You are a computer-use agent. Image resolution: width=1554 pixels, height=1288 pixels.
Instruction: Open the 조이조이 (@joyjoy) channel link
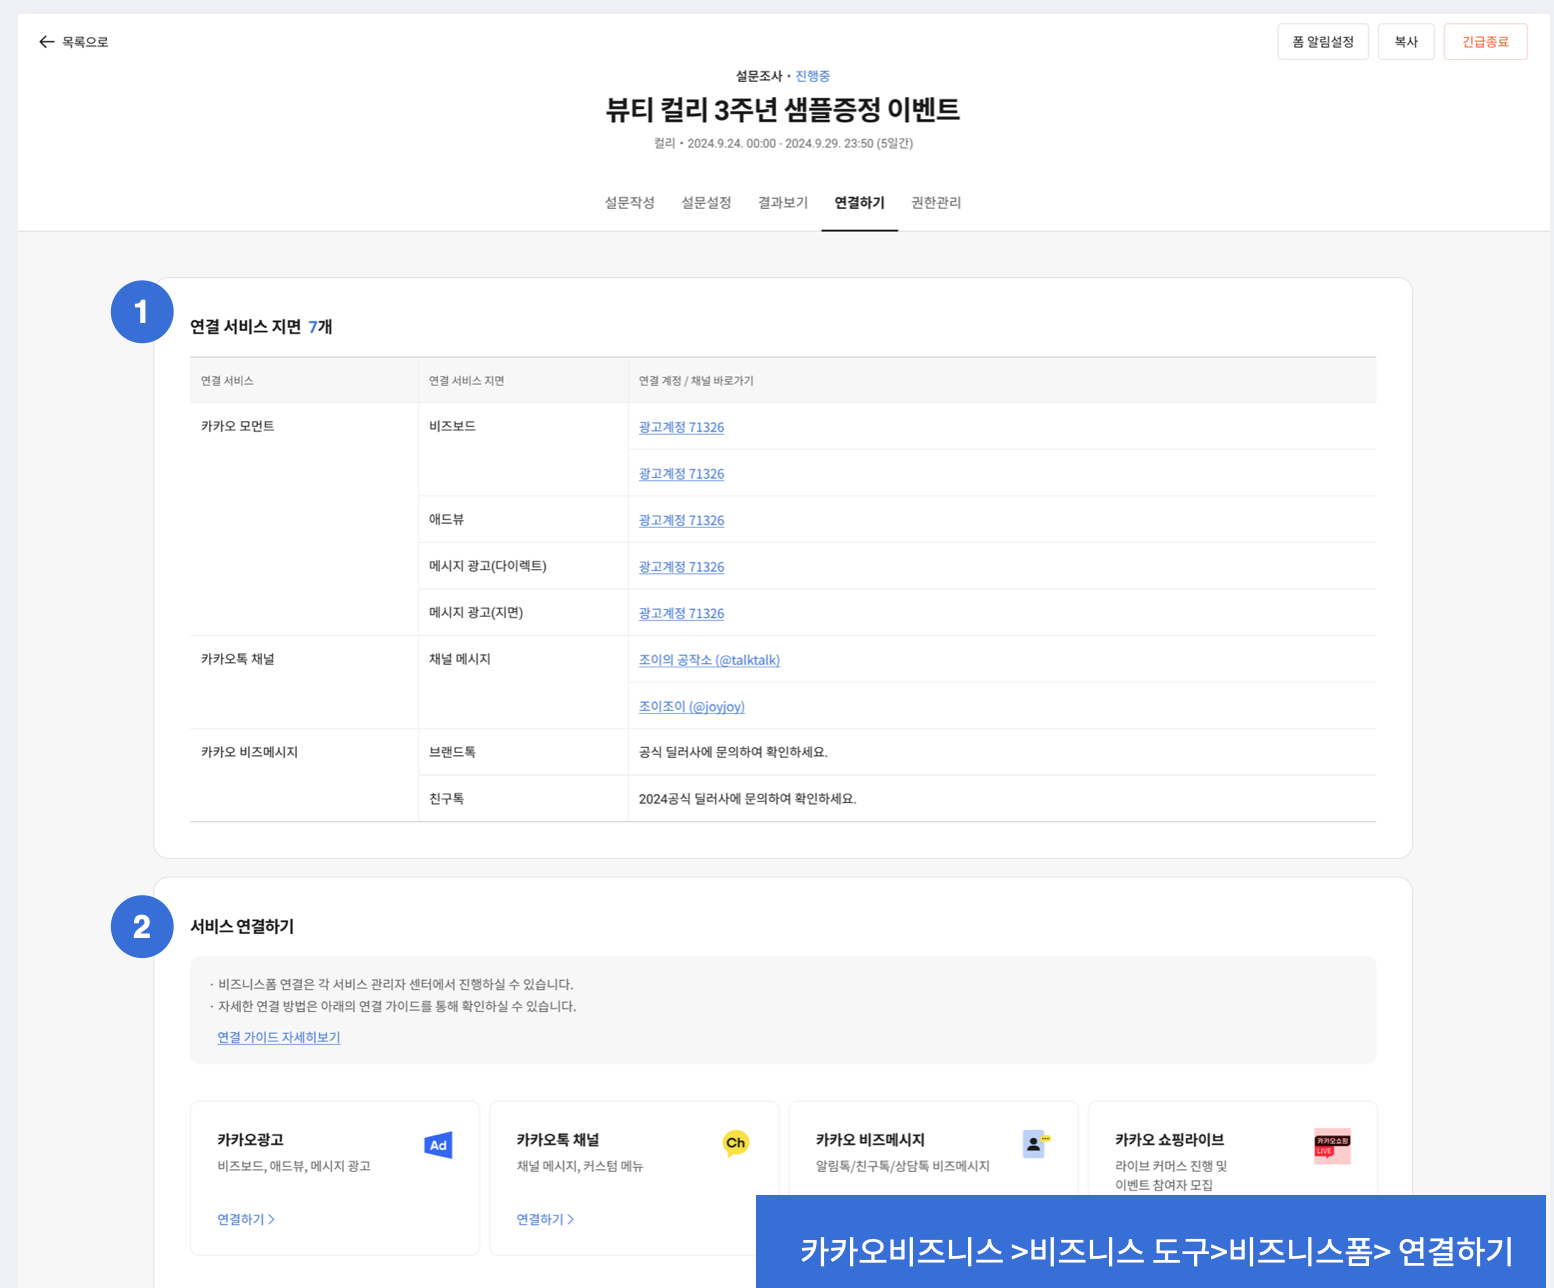point(691,707)
